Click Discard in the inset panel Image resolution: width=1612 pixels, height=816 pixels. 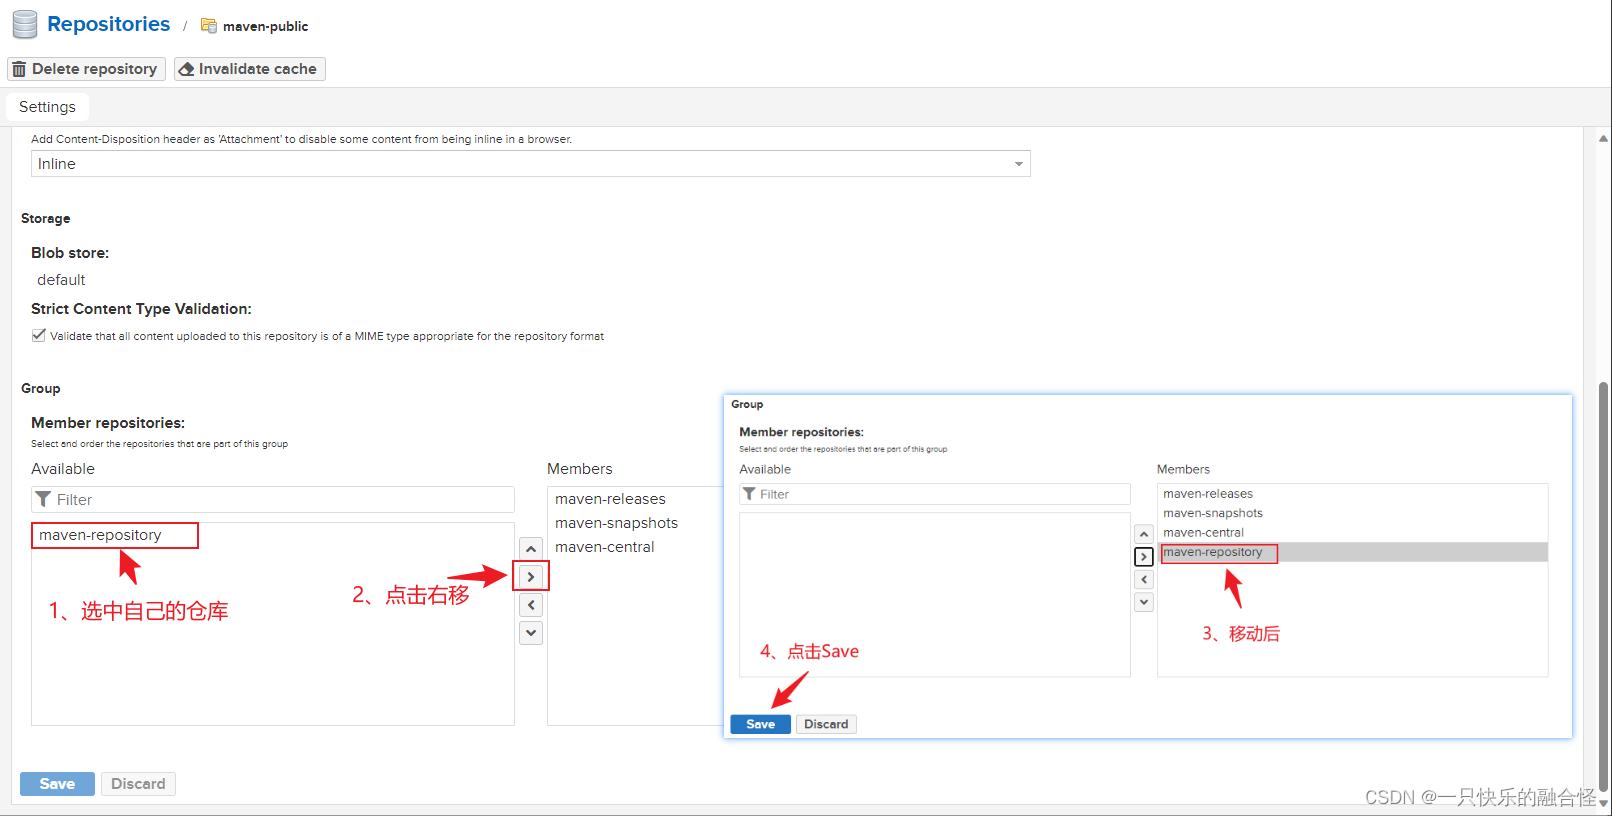coord(826,724)
